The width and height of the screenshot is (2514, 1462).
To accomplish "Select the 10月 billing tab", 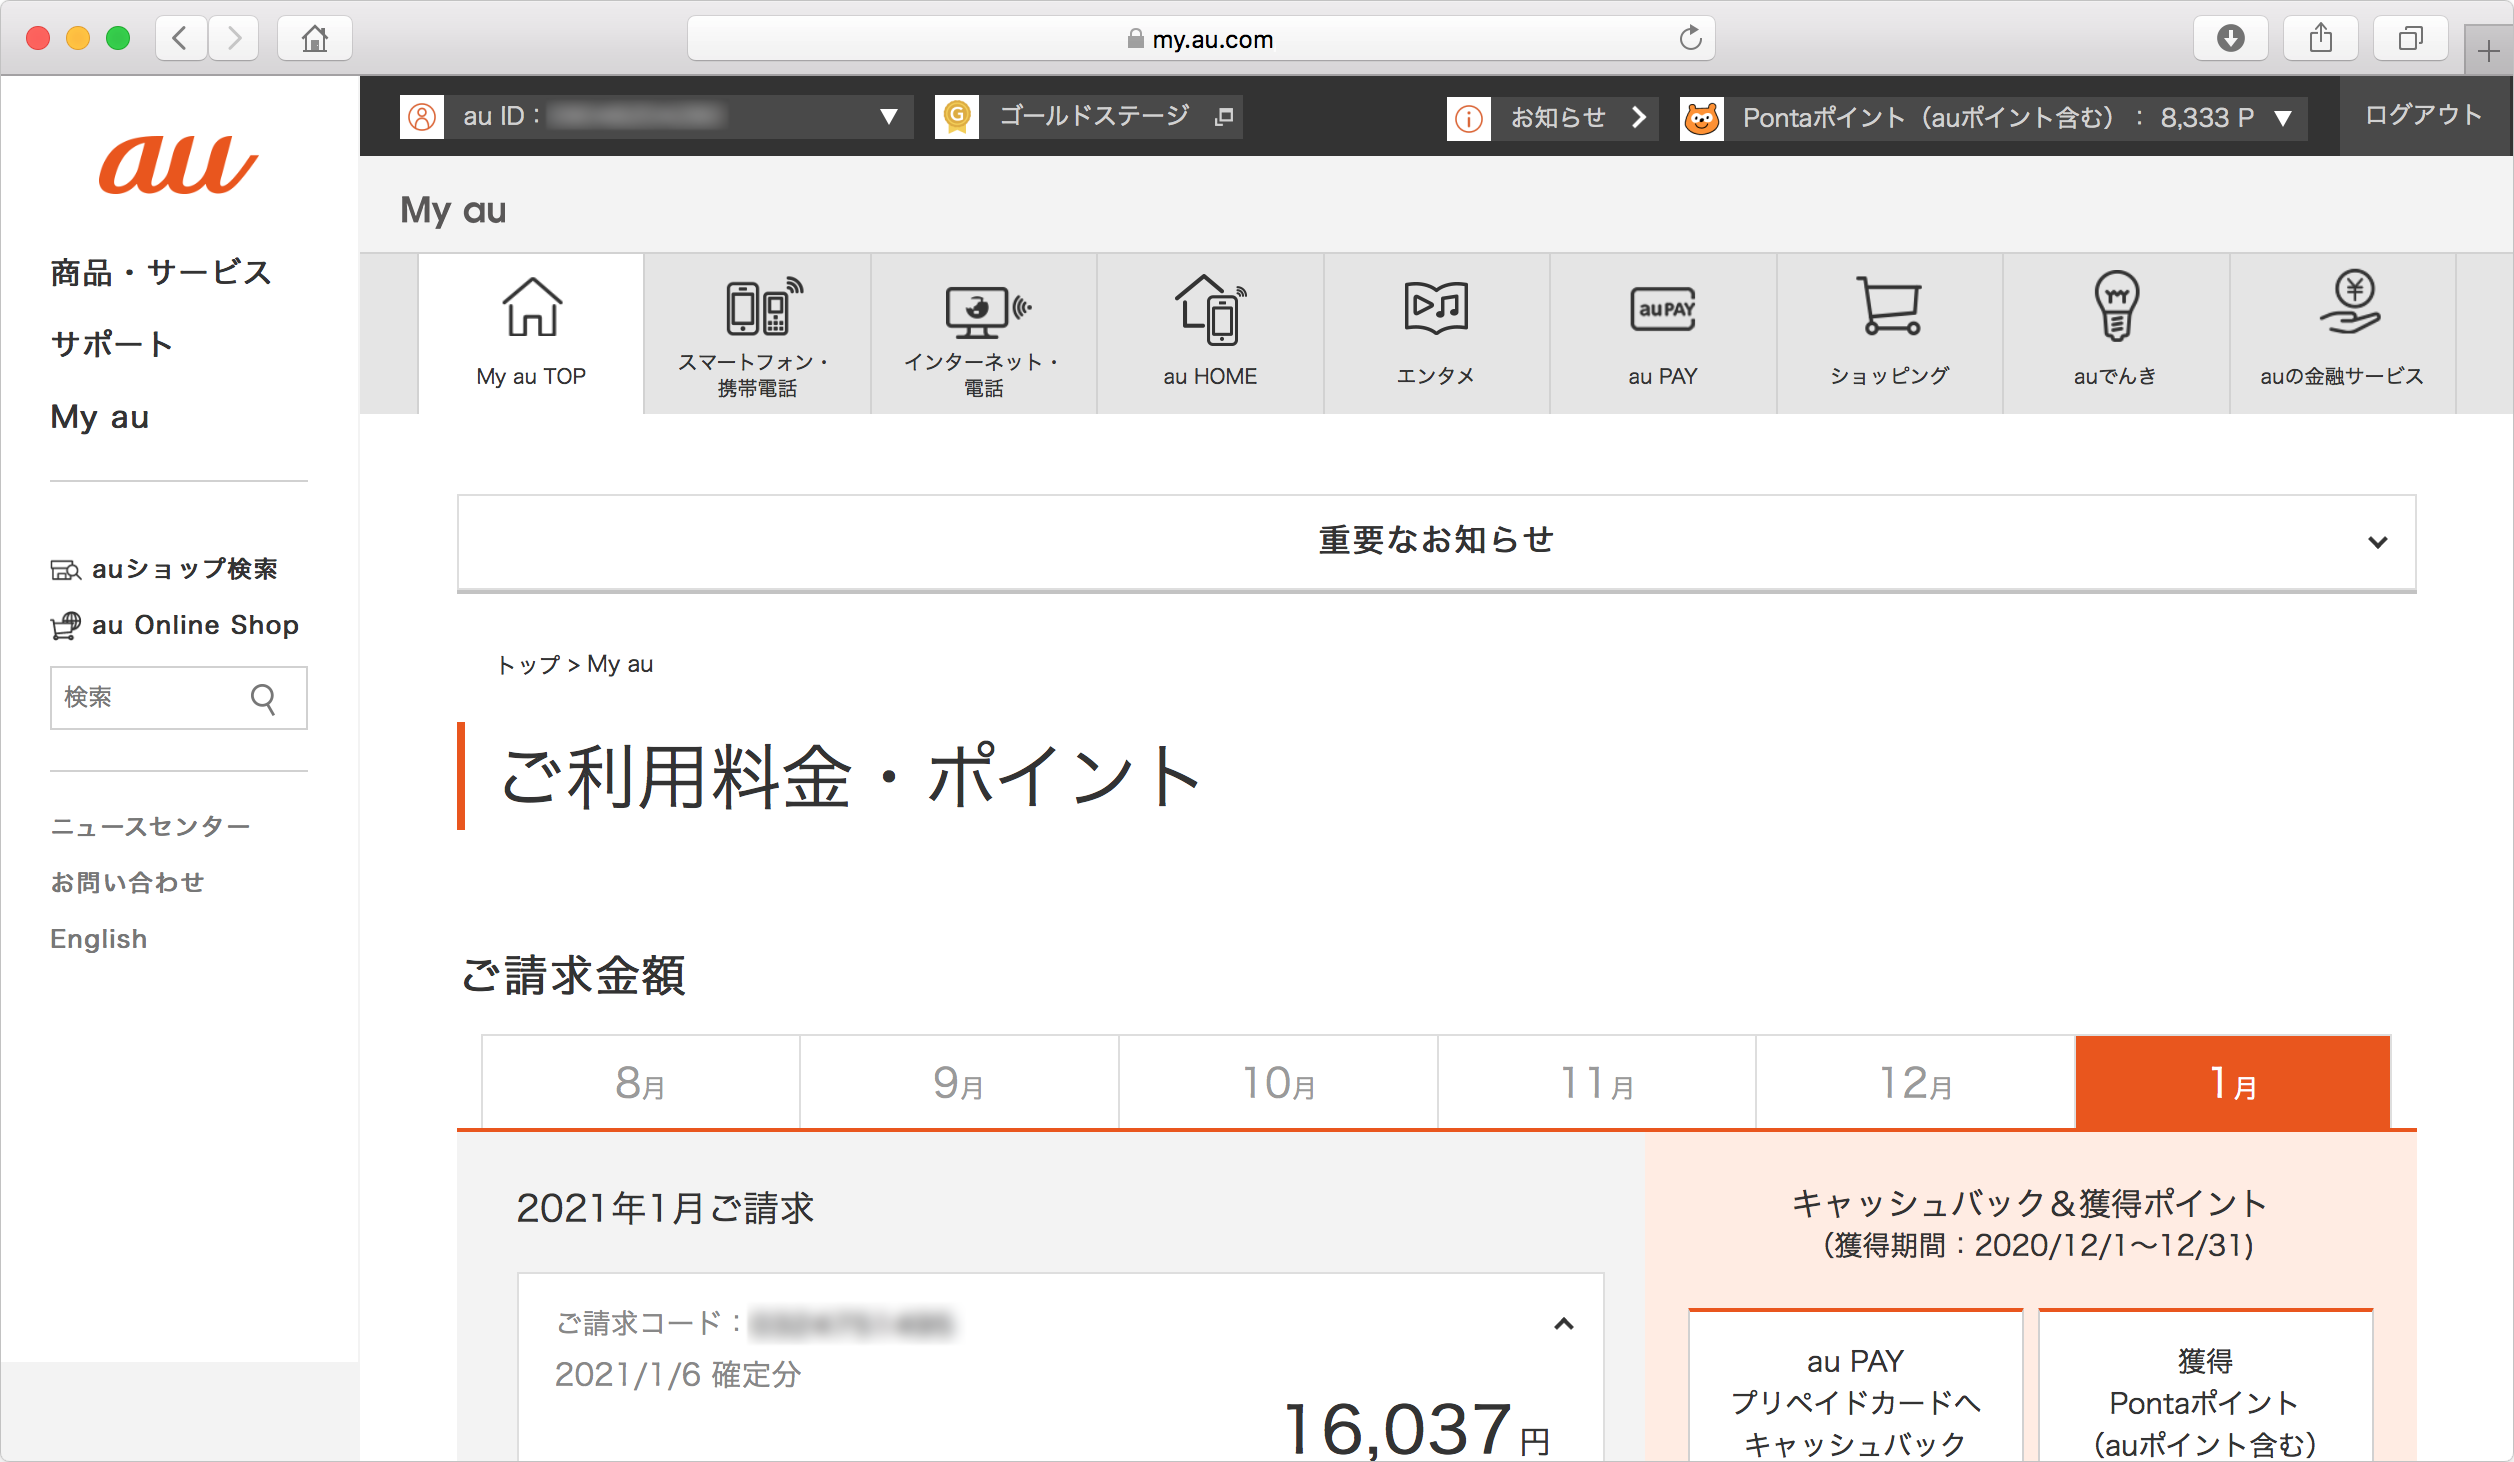I will tap(1278, 1083).
